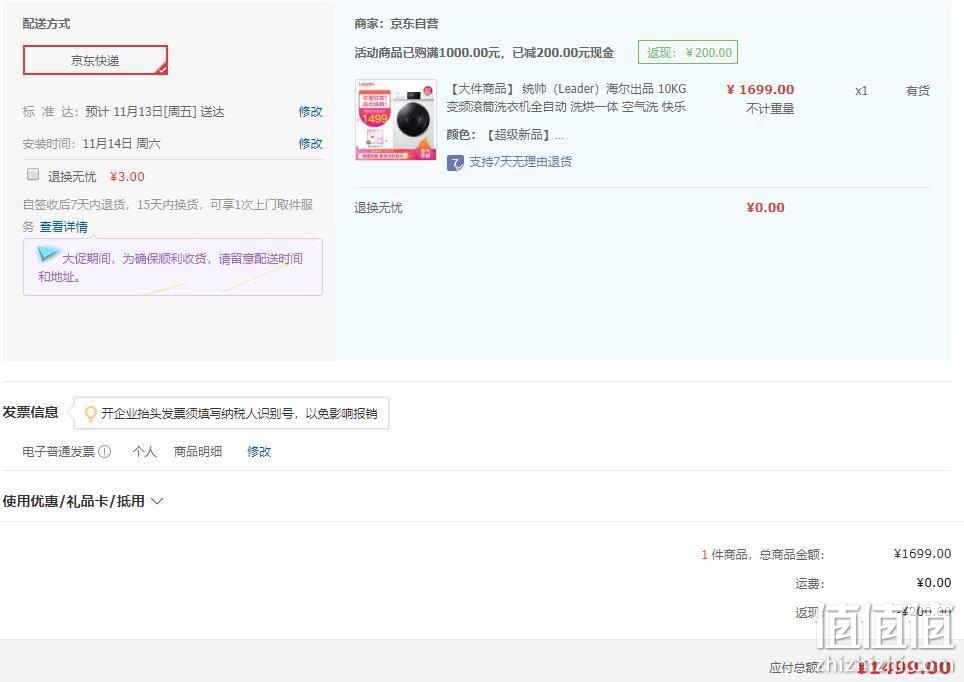Click 修改 next to 标准达 delivery date
The height and width of the screenshot is (682, 964).
pos(310,111)
